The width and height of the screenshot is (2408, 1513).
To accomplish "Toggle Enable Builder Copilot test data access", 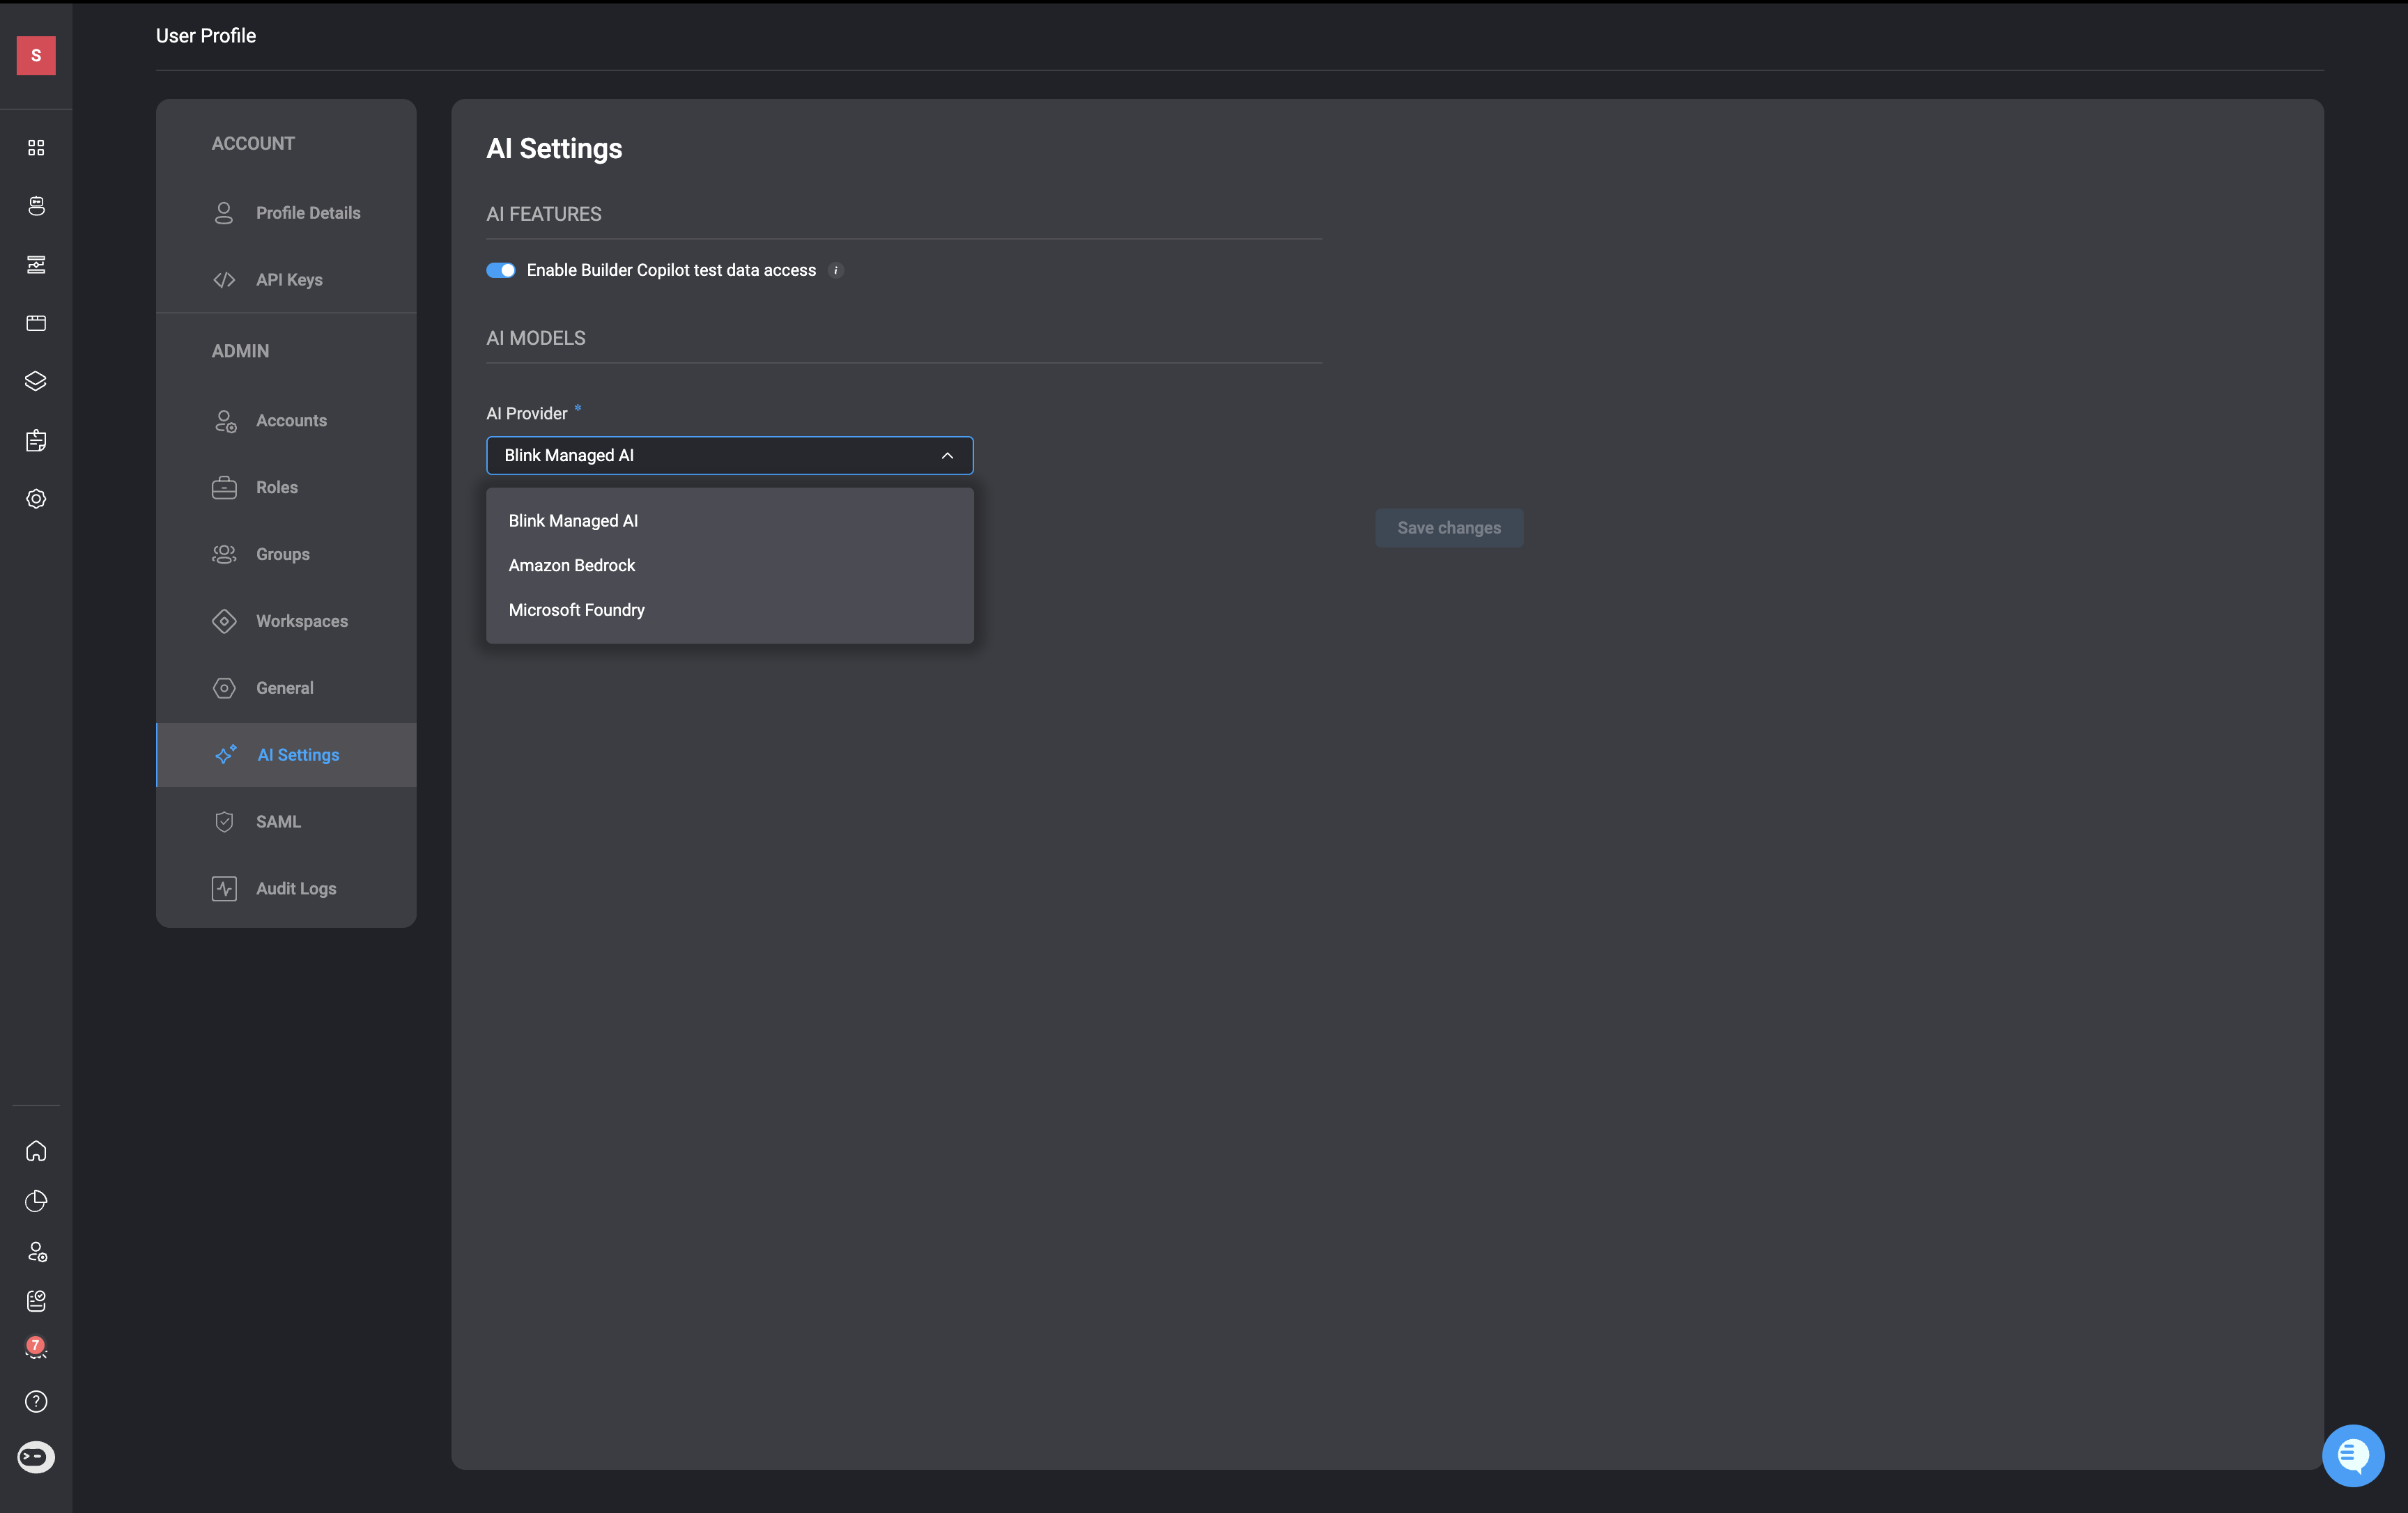I will click(x=501, y=270).
